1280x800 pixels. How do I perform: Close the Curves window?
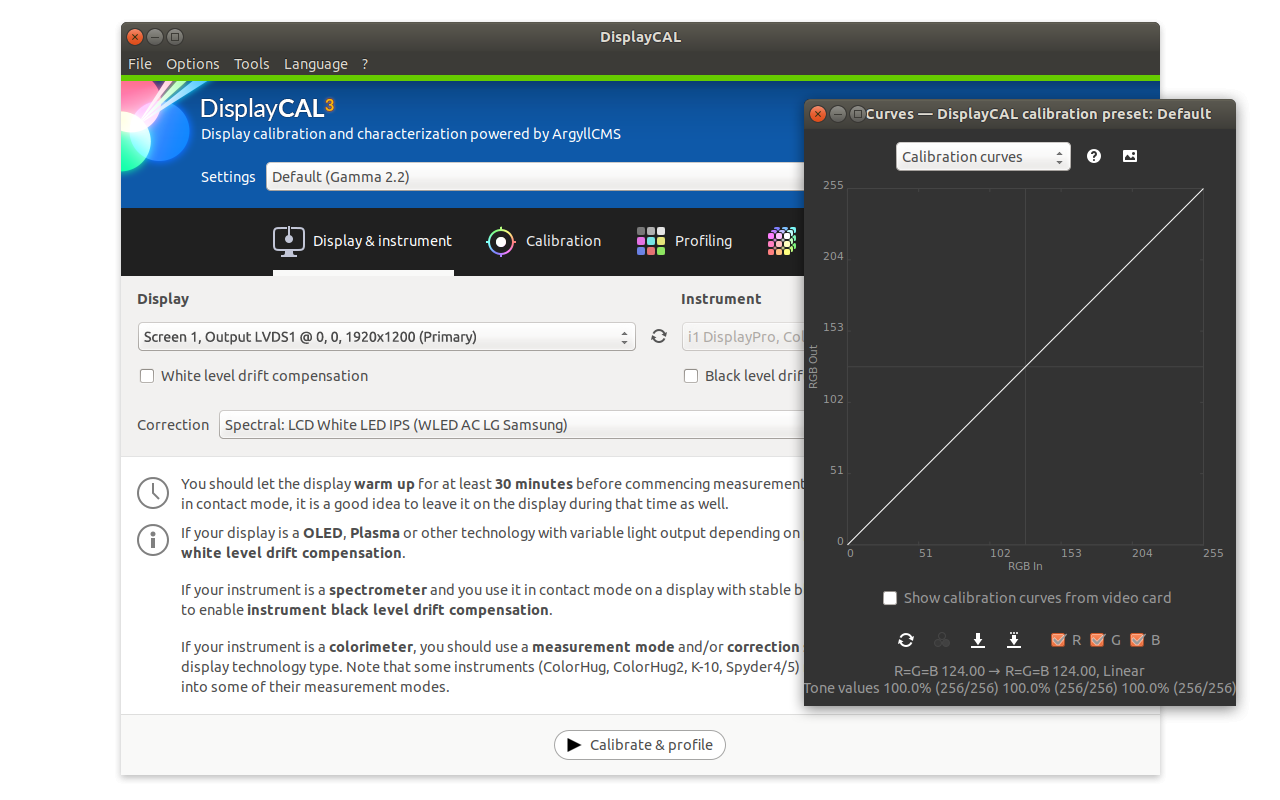(x=818, y=114)
